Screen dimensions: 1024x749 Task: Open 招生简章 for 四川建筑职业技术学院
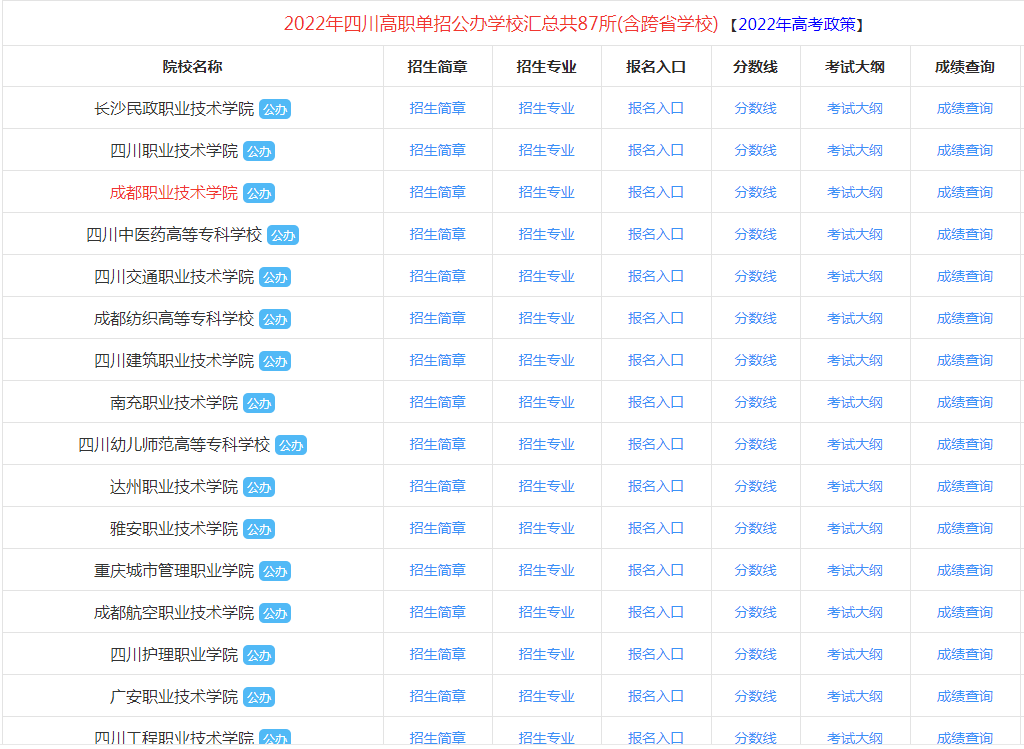(438, 360)
